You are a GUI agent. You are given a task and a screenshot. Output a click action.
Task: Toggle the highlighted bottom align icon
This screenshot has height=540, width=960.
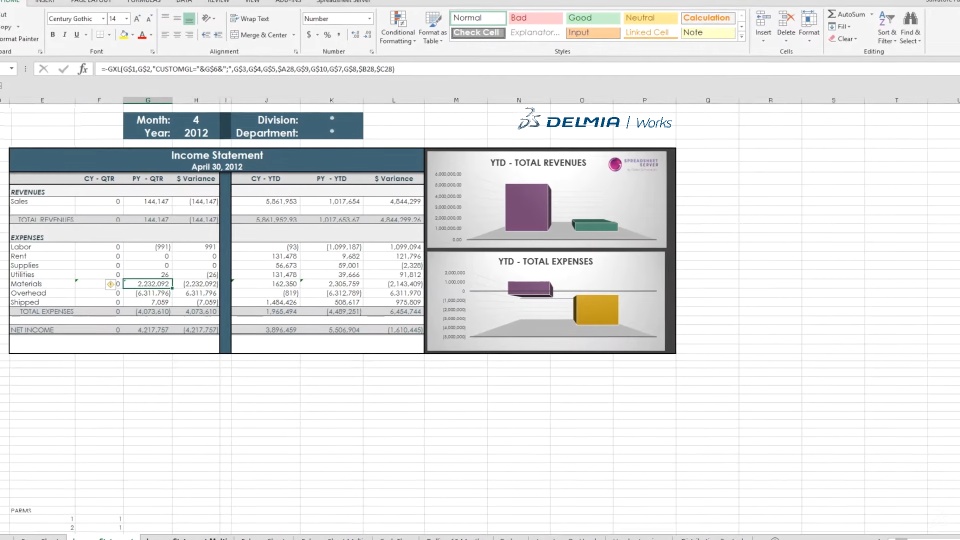(189, 19)
